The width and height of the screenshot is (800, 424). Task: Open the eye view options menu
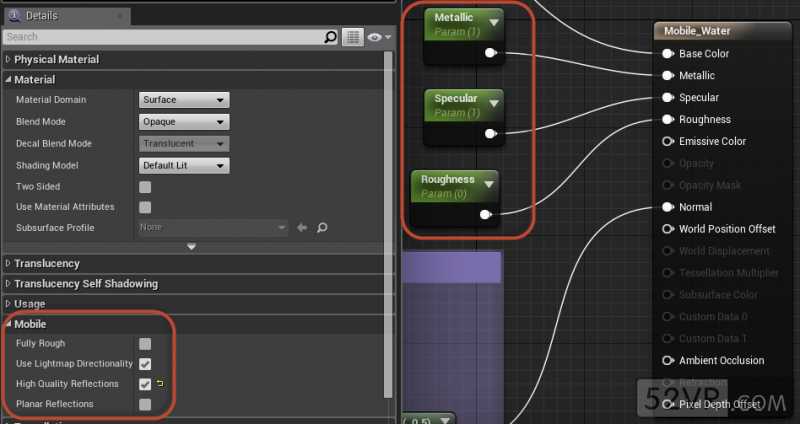[x=379, y=37]
